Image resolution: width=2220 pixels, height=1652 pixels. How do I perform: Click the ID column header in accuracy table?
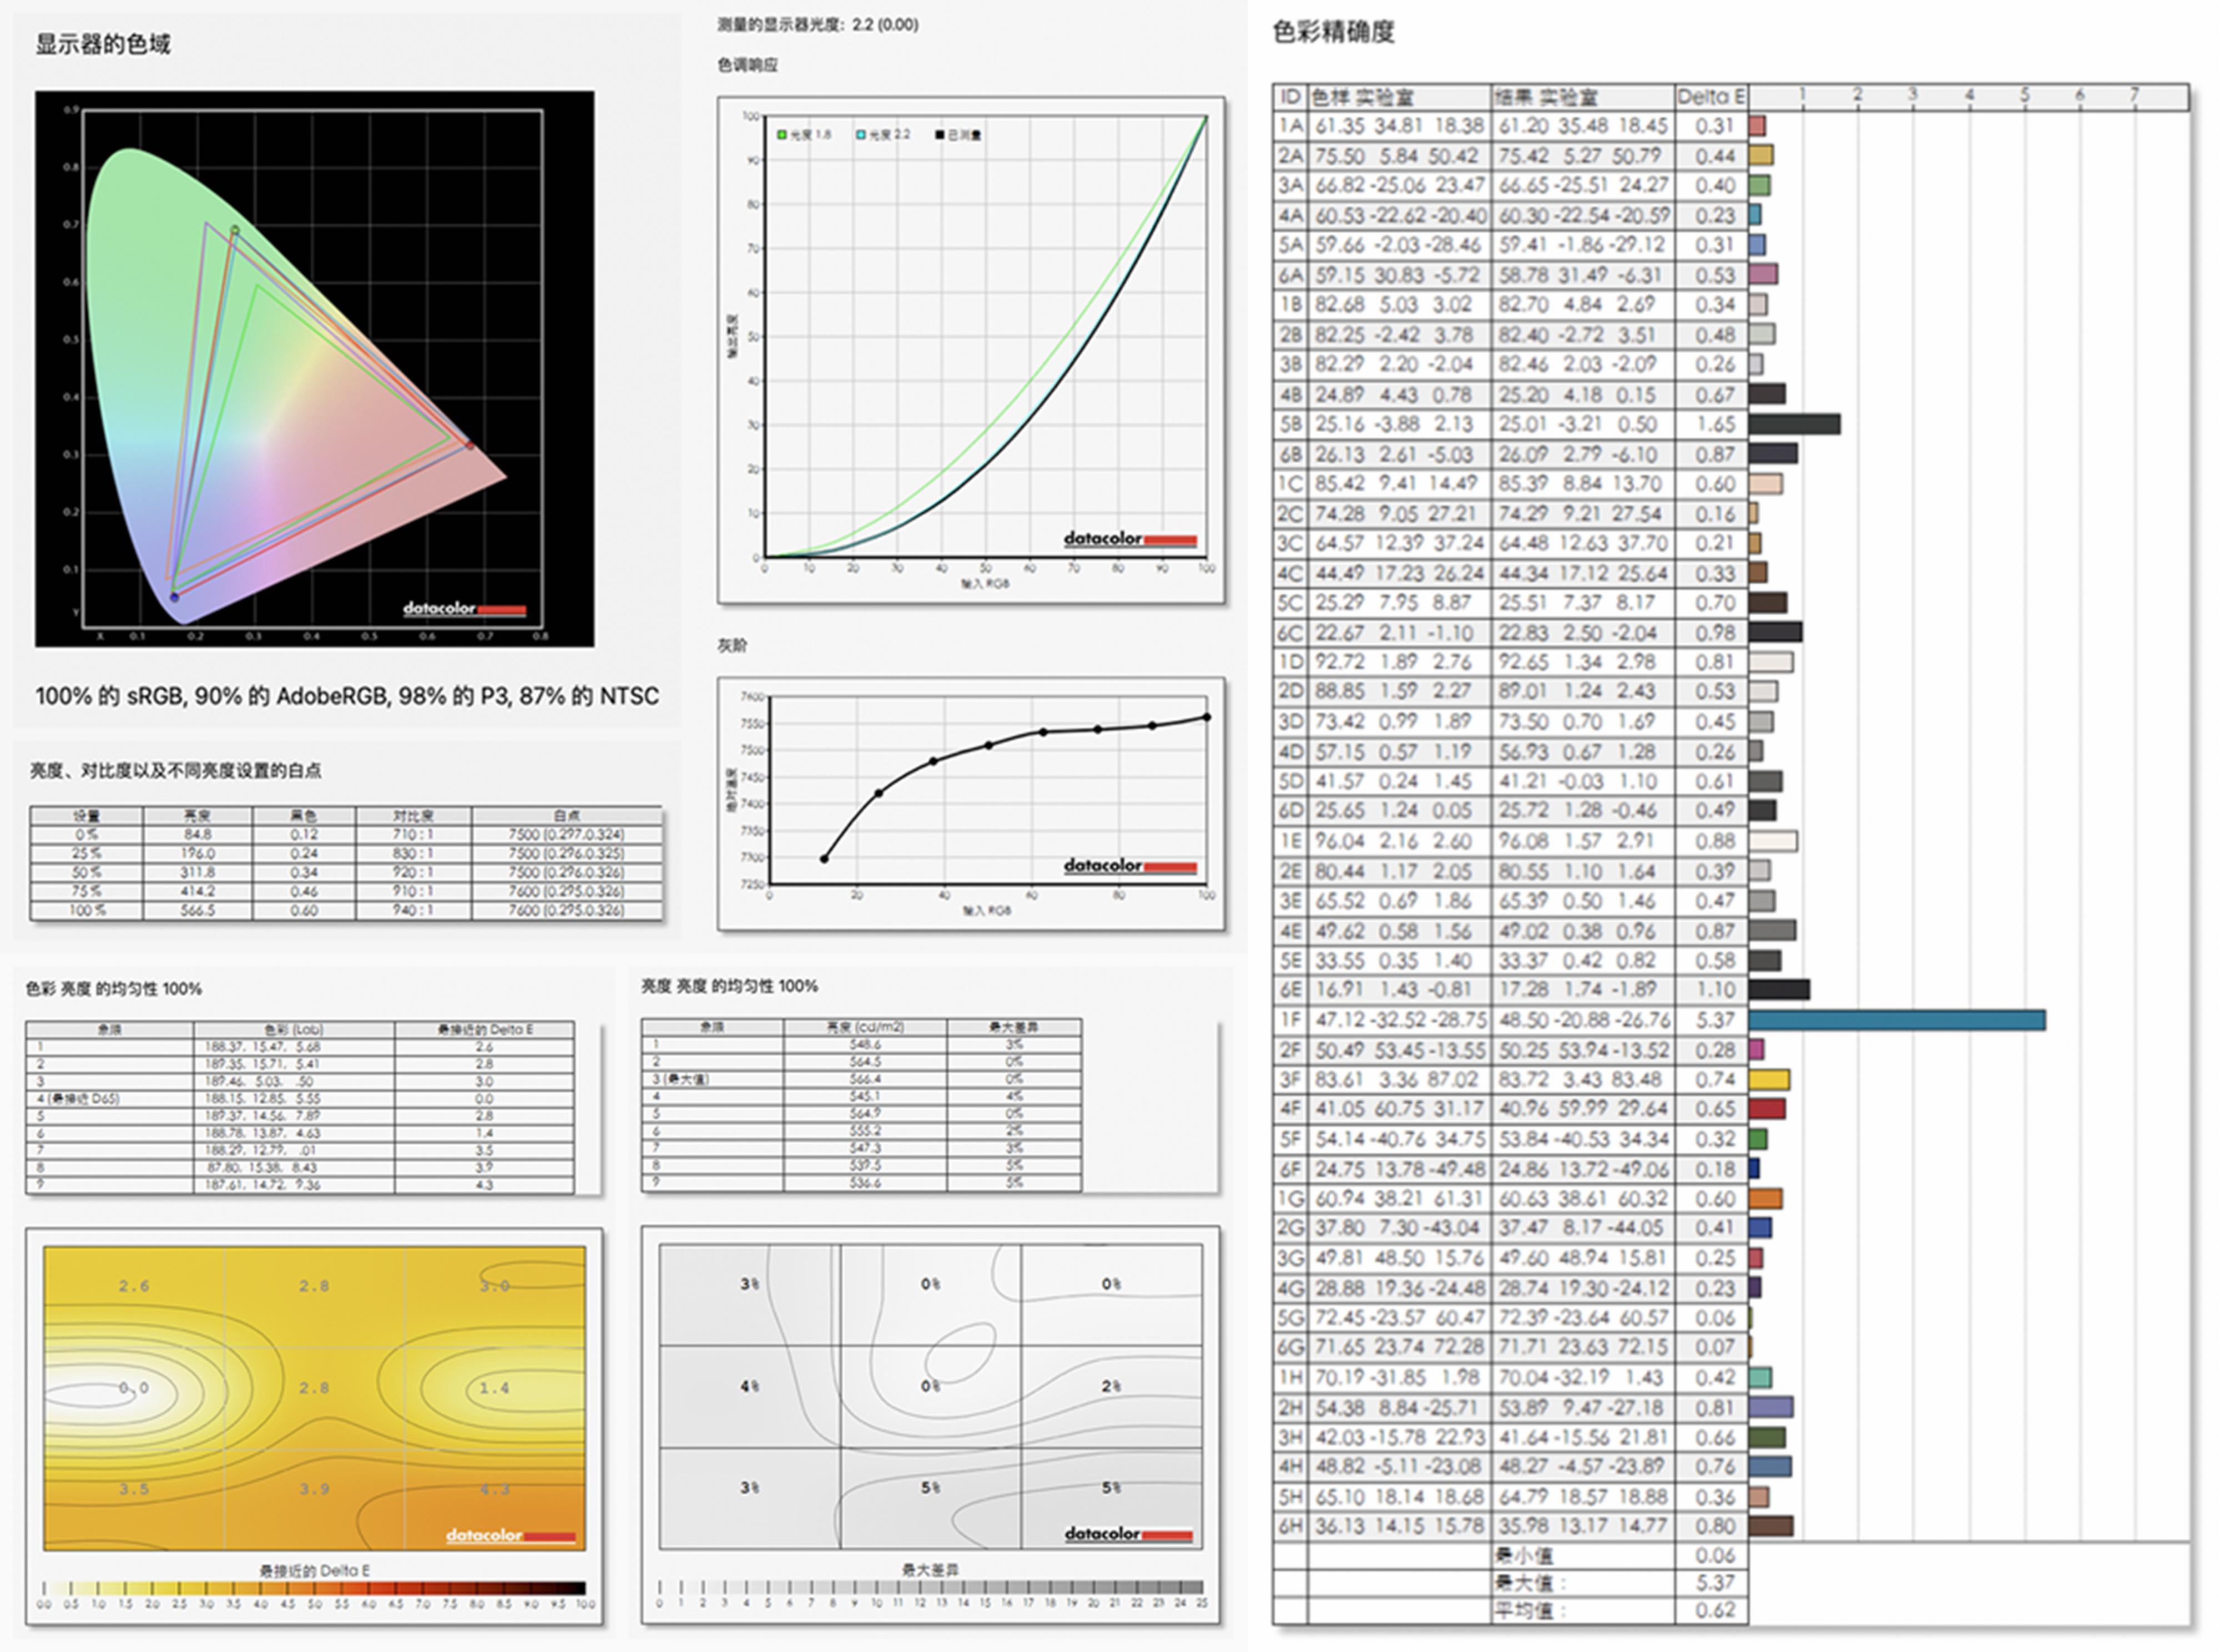(1290, 97)
